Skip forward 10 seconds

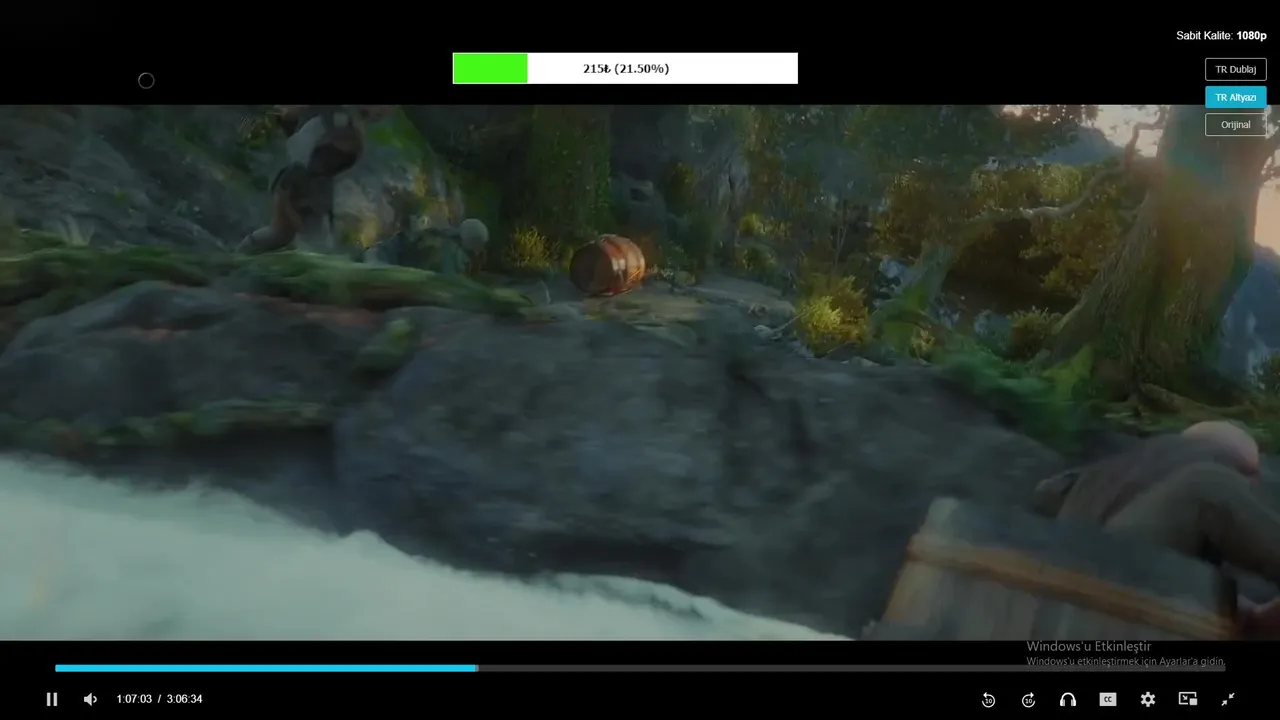(1028, 699)
